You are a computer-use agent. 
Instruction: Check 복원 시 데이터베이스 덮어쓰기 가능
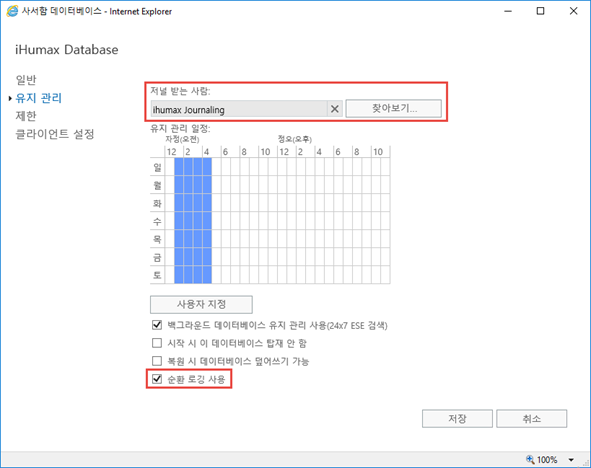click(157, 361)
